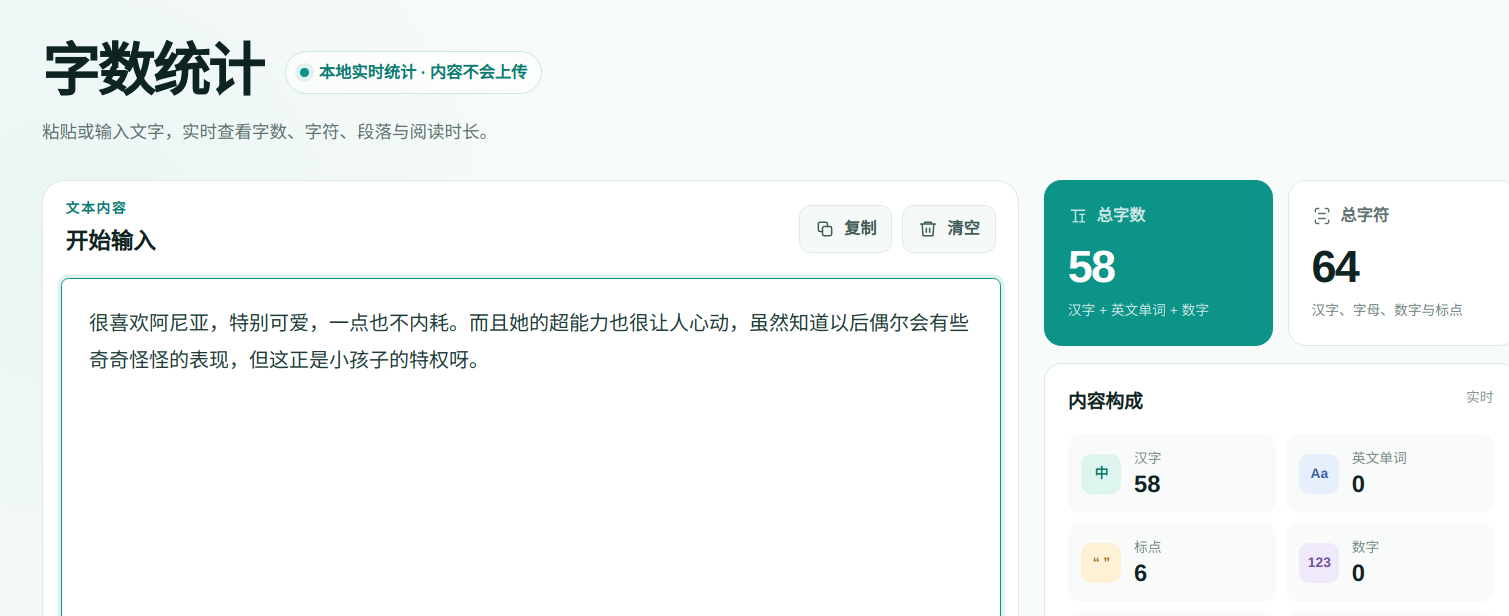Select the 总字数 58 card
The image size is (1509, 616).
coord(1158,263)
